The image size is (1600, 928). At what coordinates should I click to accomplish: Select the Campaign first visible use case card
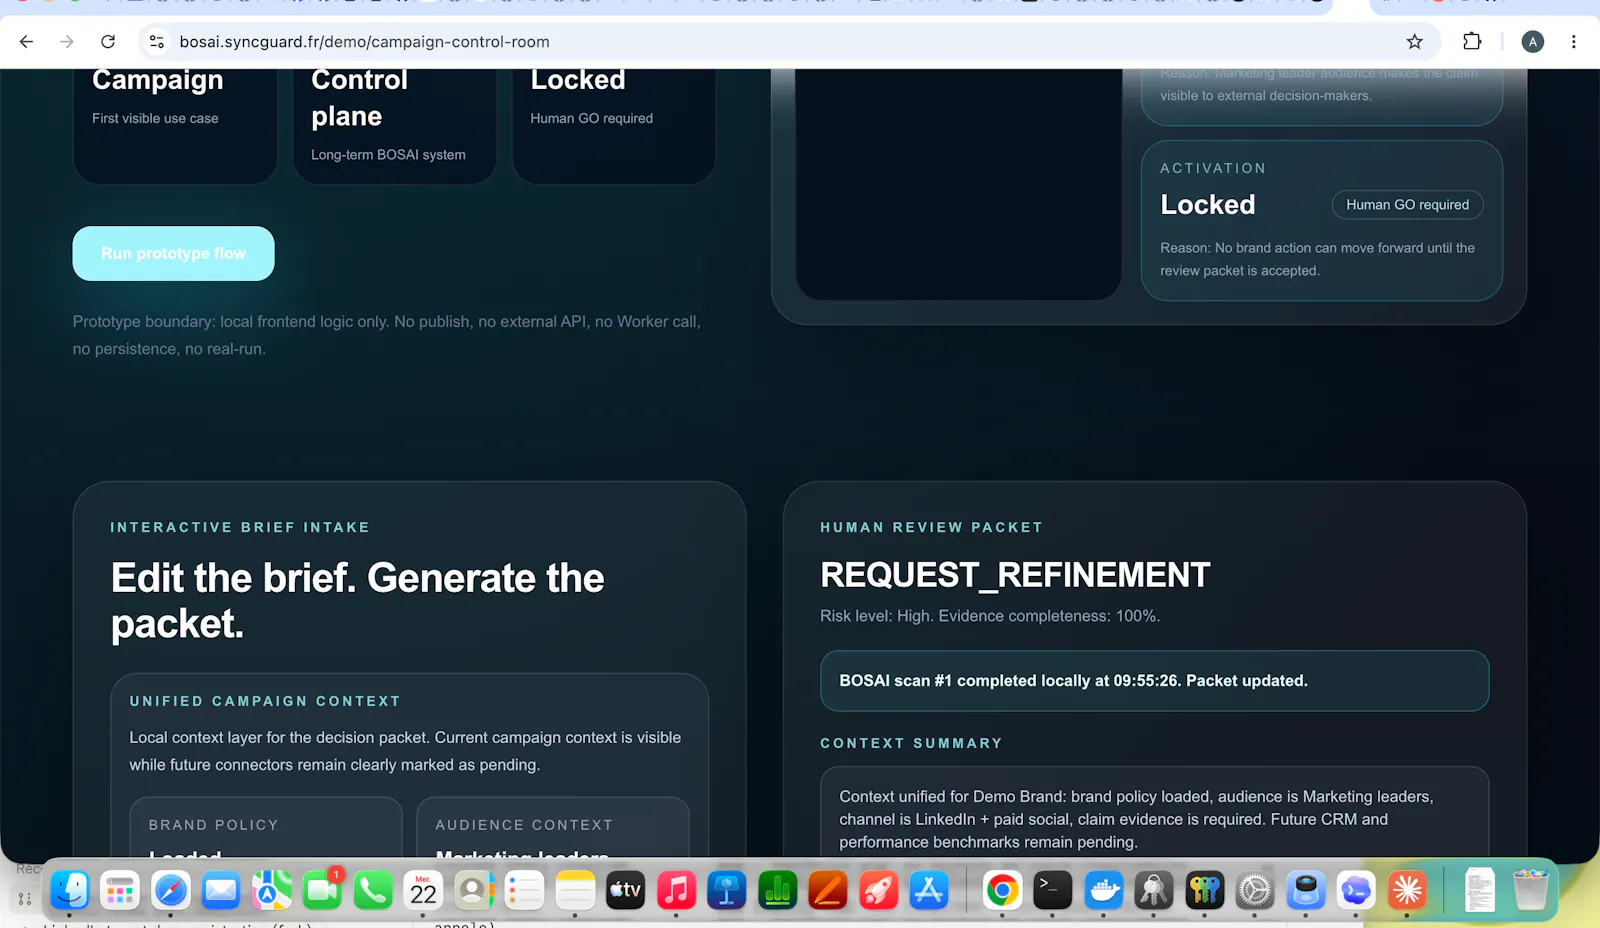click(175, 126)
